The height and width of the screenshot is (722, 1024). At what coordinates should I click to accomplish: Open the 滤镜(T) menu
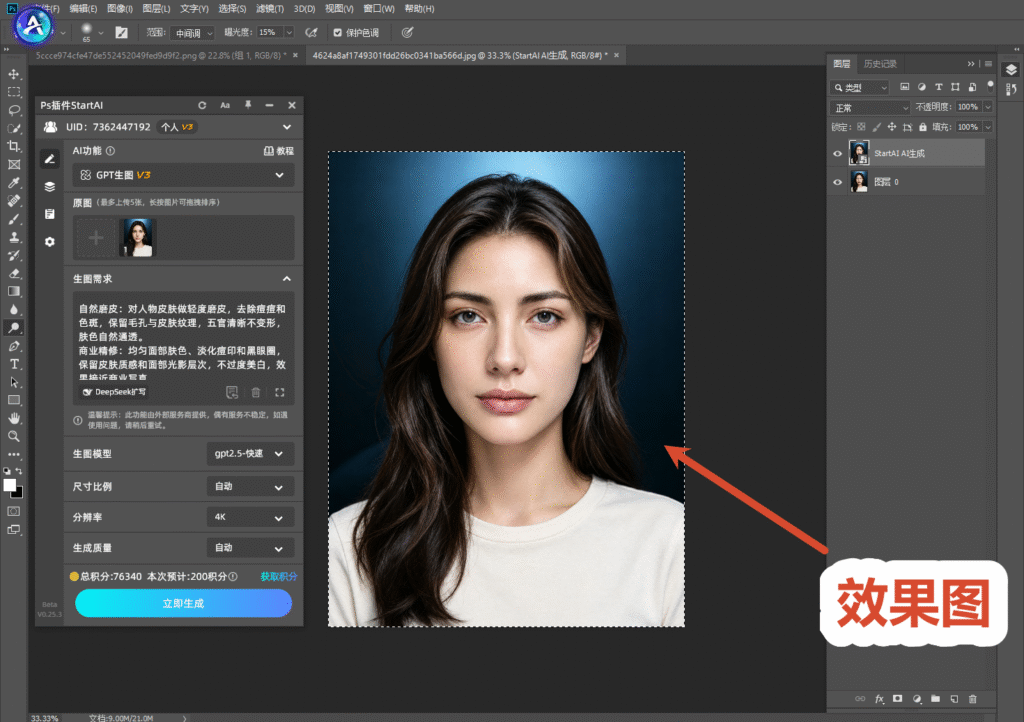270,8
